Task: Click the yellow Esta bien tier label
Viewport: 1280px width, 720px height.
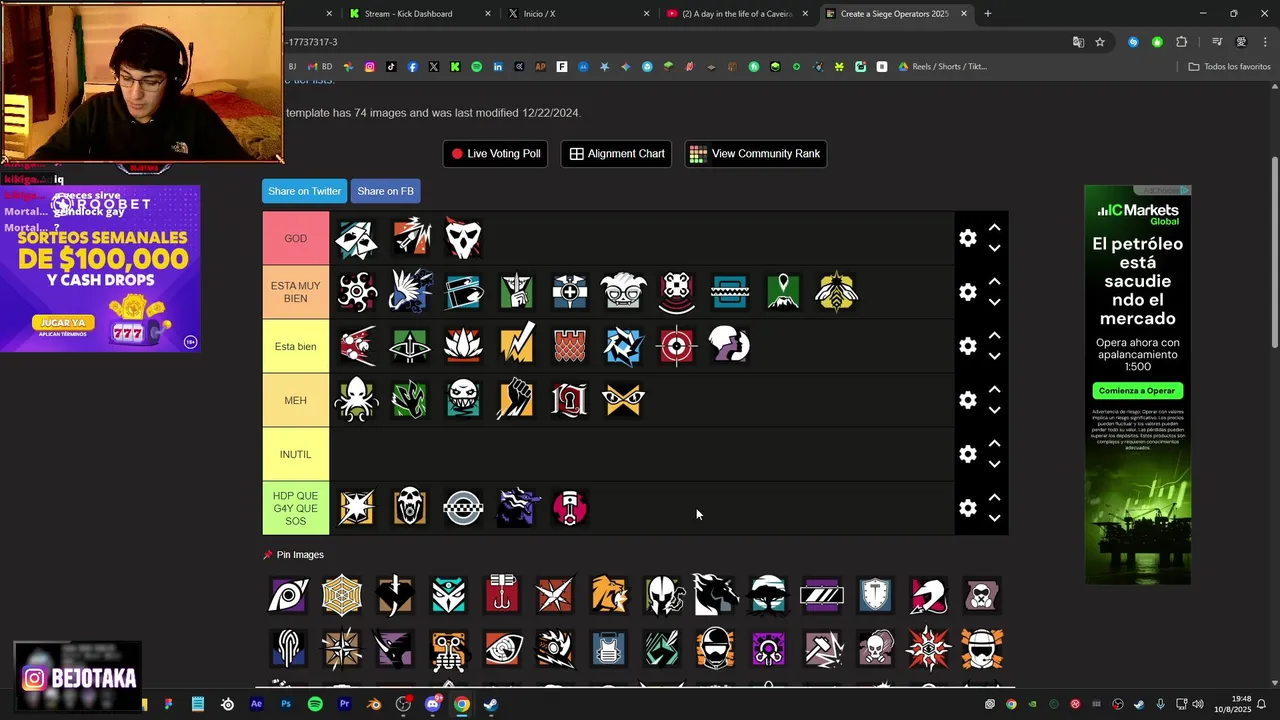Action: 296,346
